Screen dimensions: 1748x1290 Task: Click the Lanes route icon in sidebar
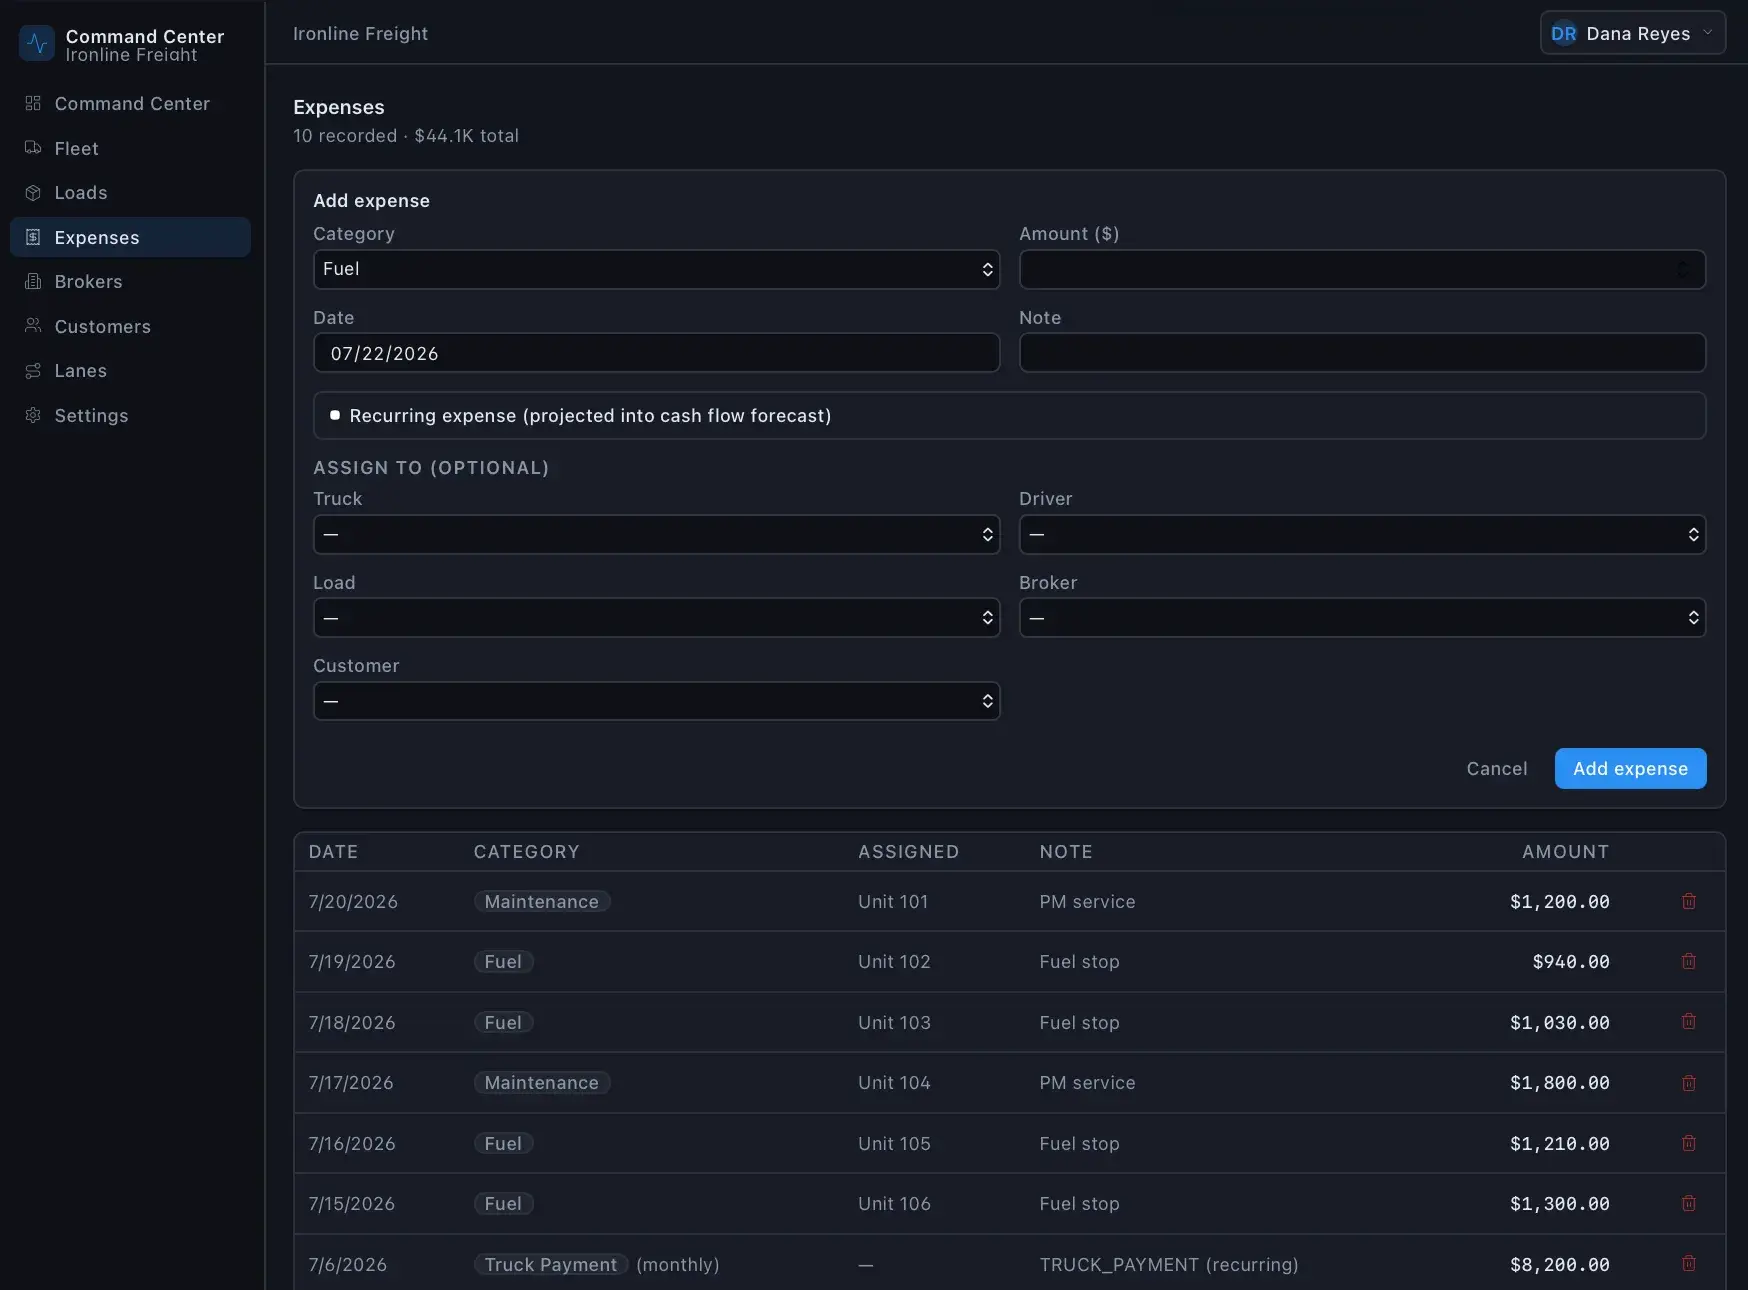tap(33, 370)
